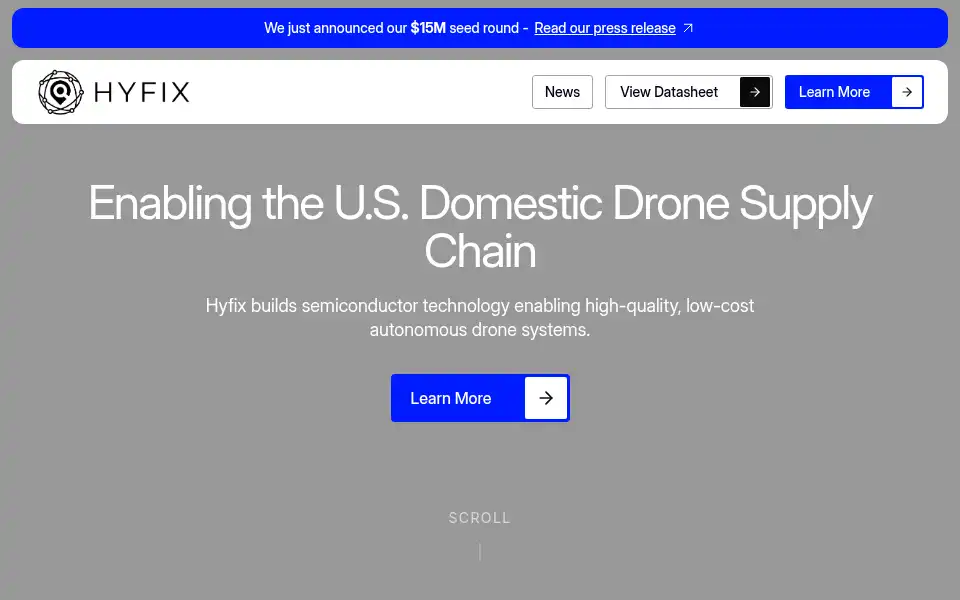The width and height of the screenshot is (960, 600).
Task: Click the black arrow on View Datasheet
Action: 755,92
